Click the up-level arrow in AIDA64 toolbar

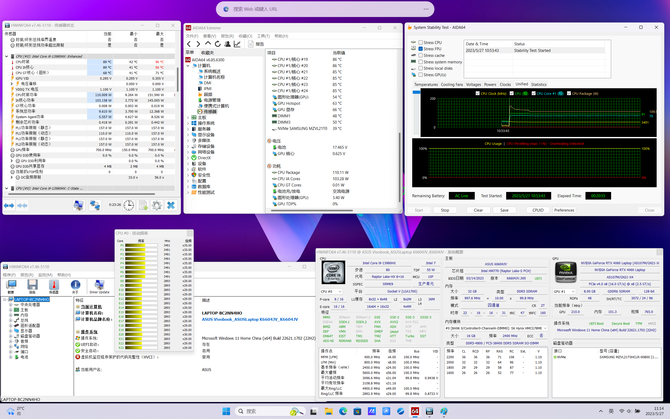[208, 44]
